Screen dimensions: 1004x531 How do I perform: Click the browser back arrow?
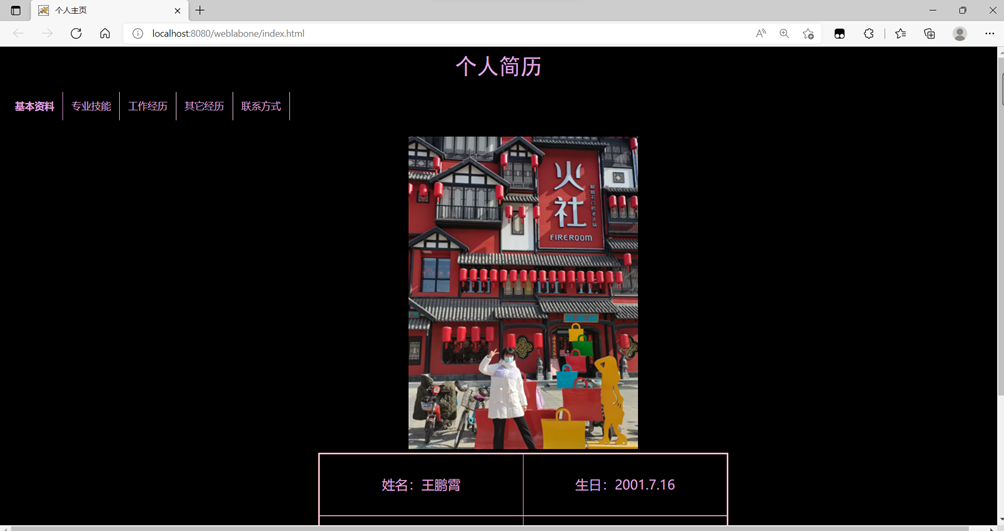click(19, 33)
